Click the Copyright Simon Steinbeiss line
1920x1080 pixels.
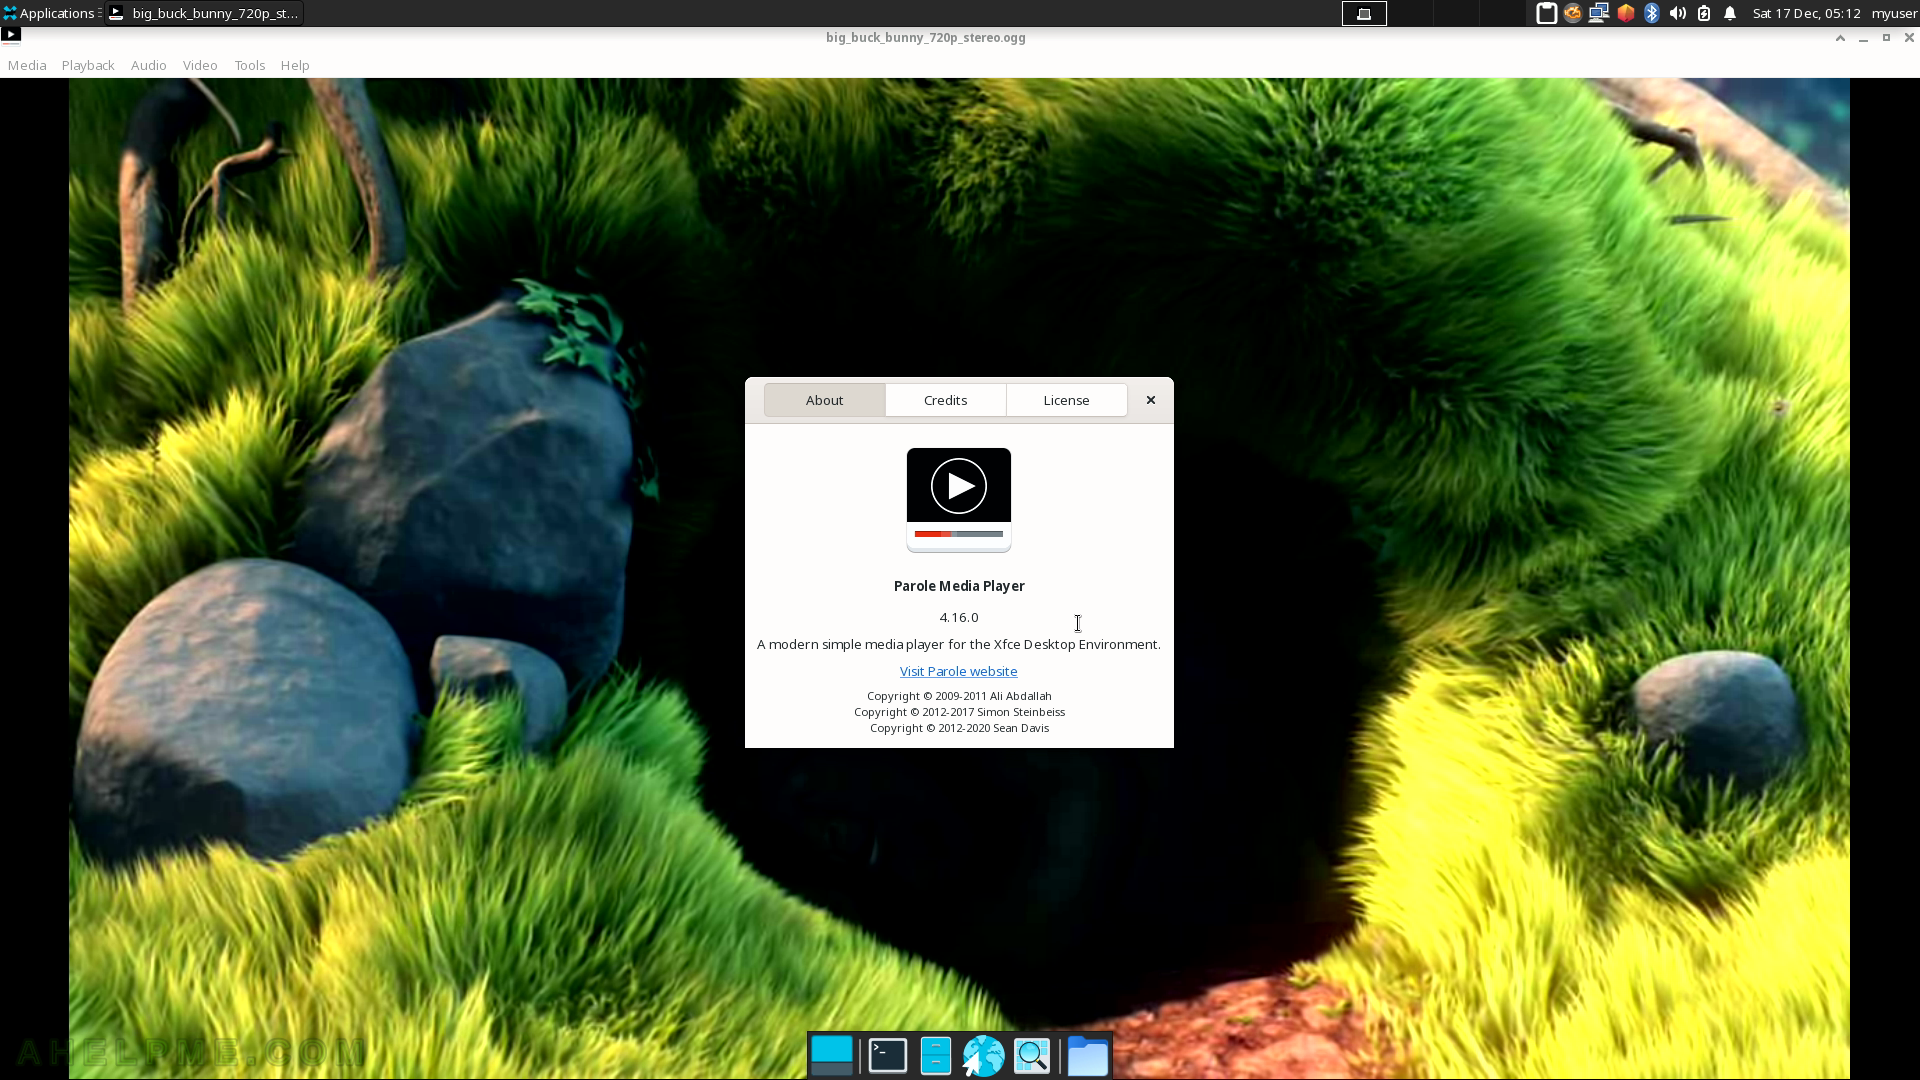click(x=959, y=712)
